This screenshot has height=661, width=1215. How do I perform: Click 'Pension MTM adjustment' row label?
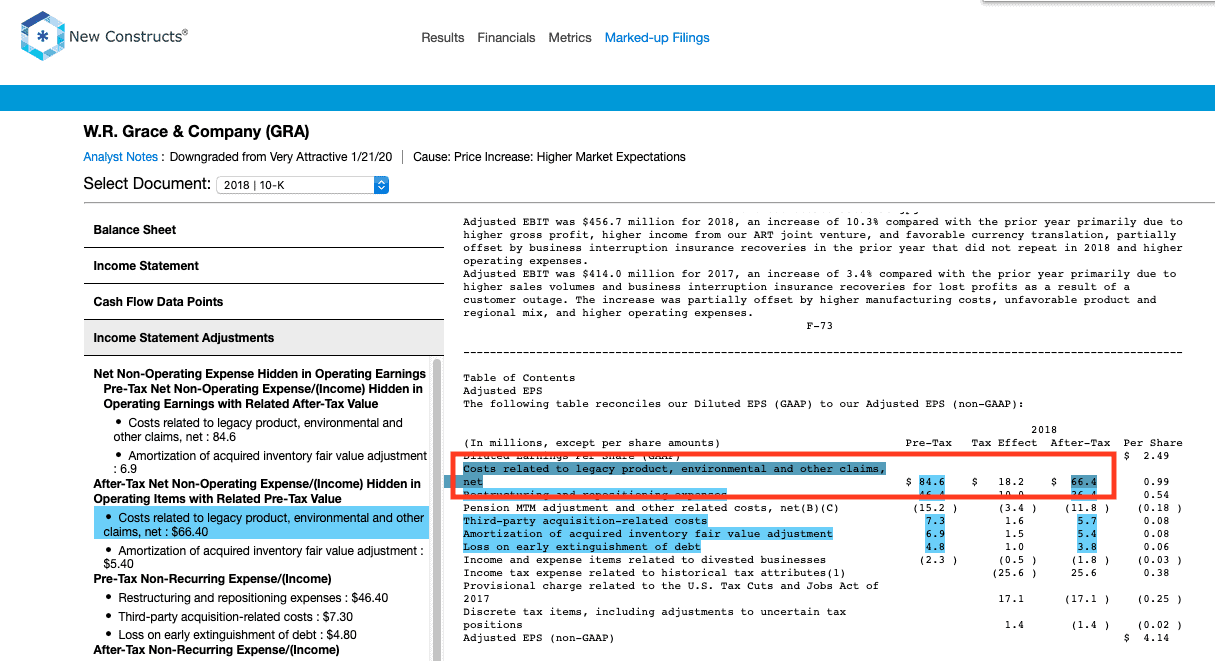click(x=651, y=508)
